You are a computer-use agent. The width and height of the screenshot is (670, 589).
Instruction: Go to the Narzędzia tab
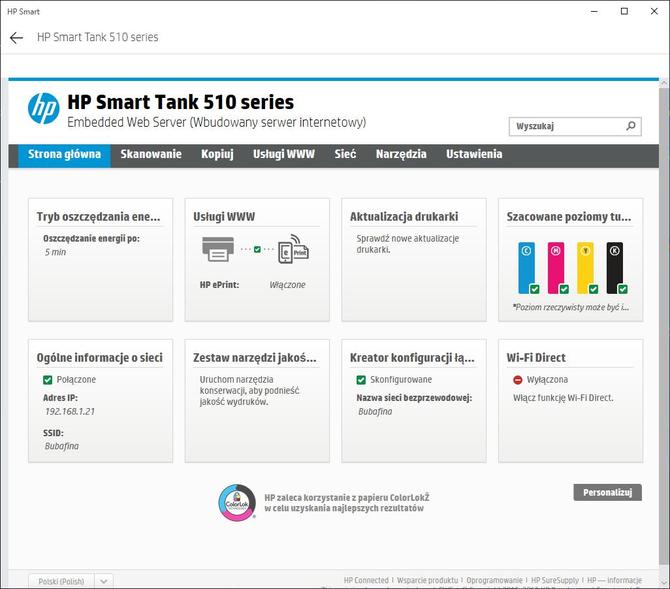tap(401, 154)
